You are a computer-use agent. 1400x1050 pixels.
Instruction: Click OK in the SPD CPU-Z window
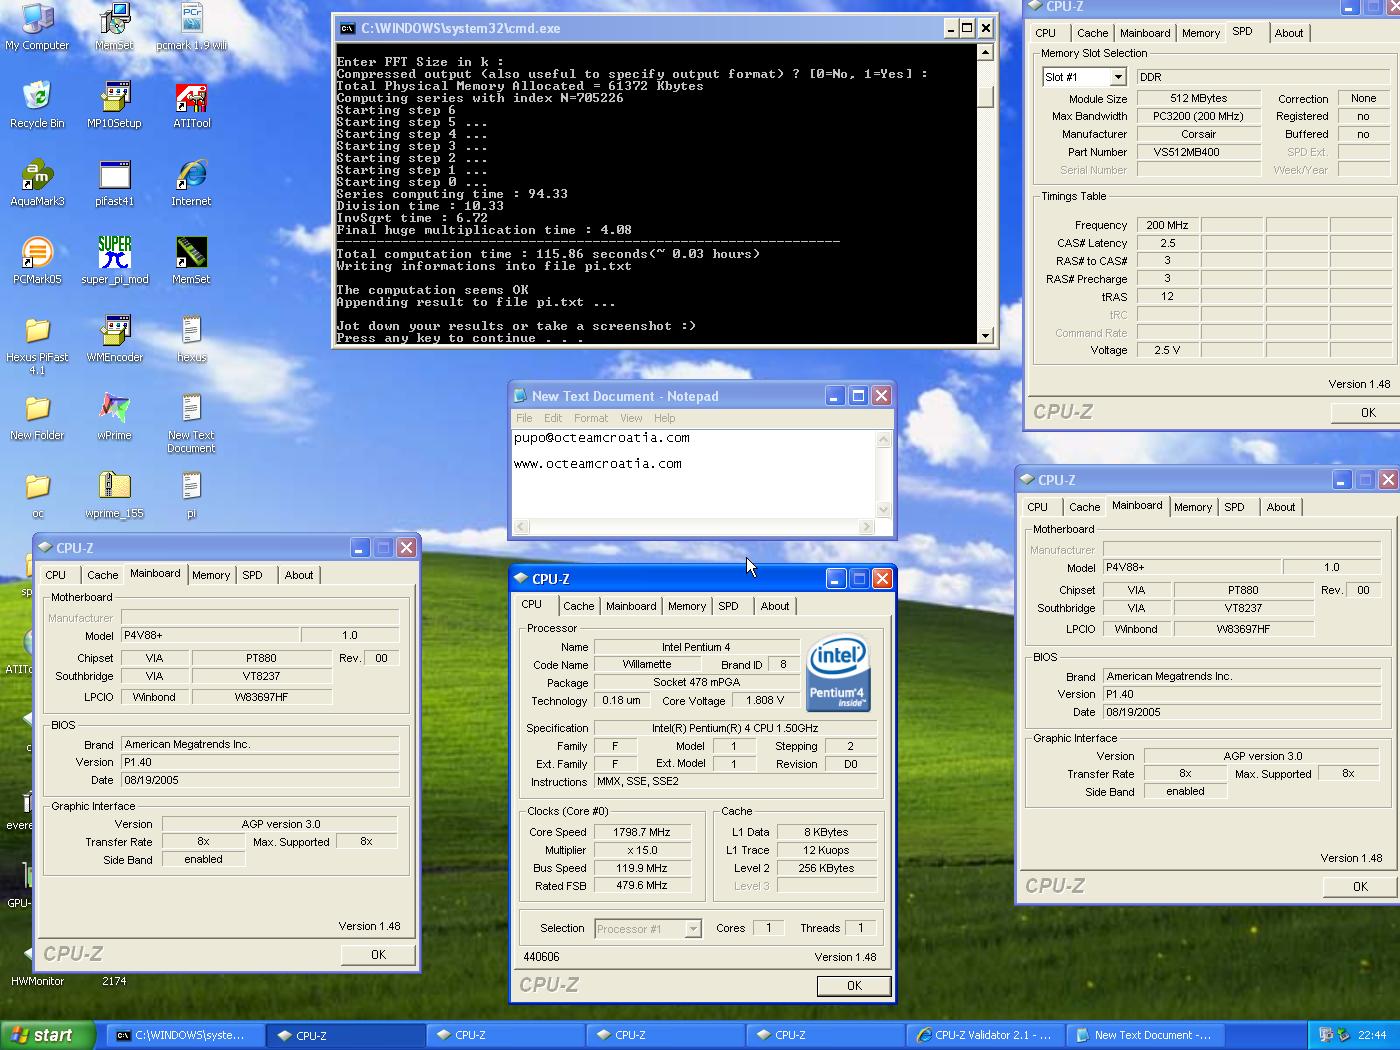1368,412
